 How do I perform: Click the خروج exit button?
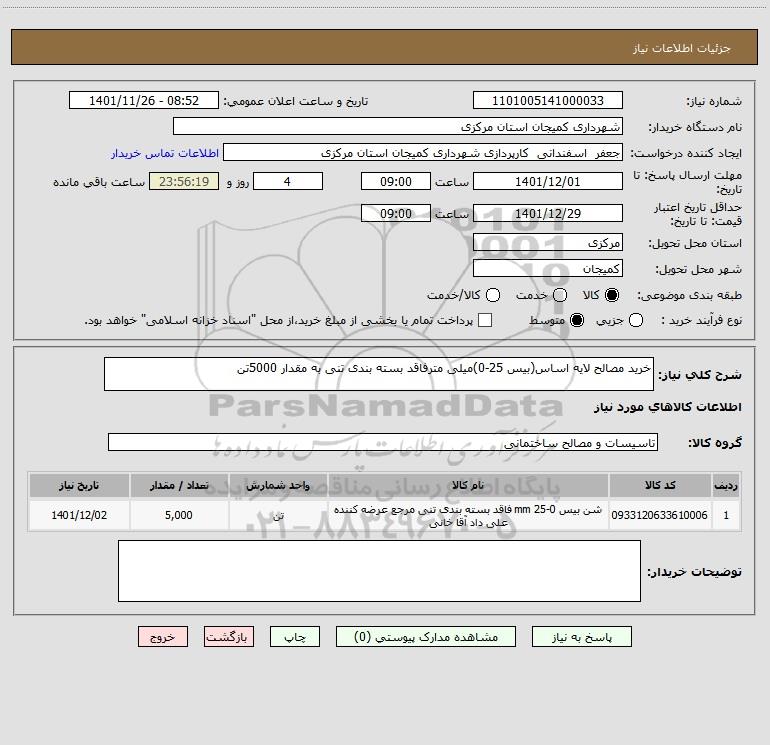(x=163, y=637)
